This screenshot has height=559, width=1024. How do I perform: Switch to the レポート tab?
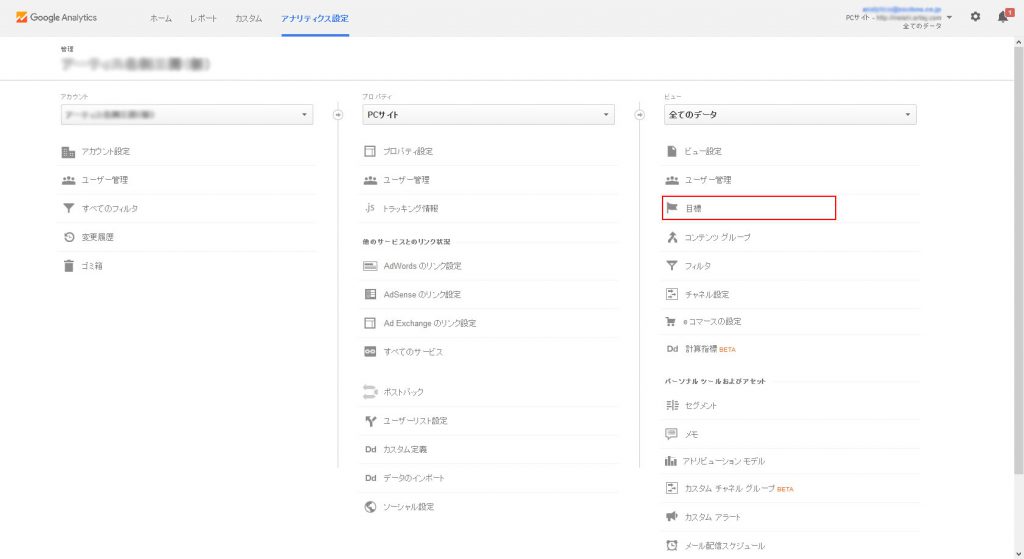point(203,18)
